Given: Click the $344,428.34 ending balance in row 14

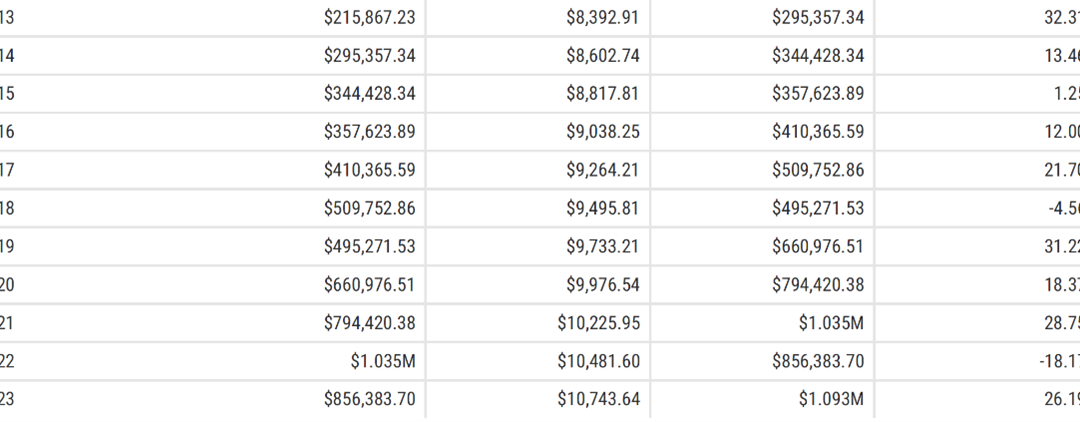Looking at the screenshot, I should point(818,55).
